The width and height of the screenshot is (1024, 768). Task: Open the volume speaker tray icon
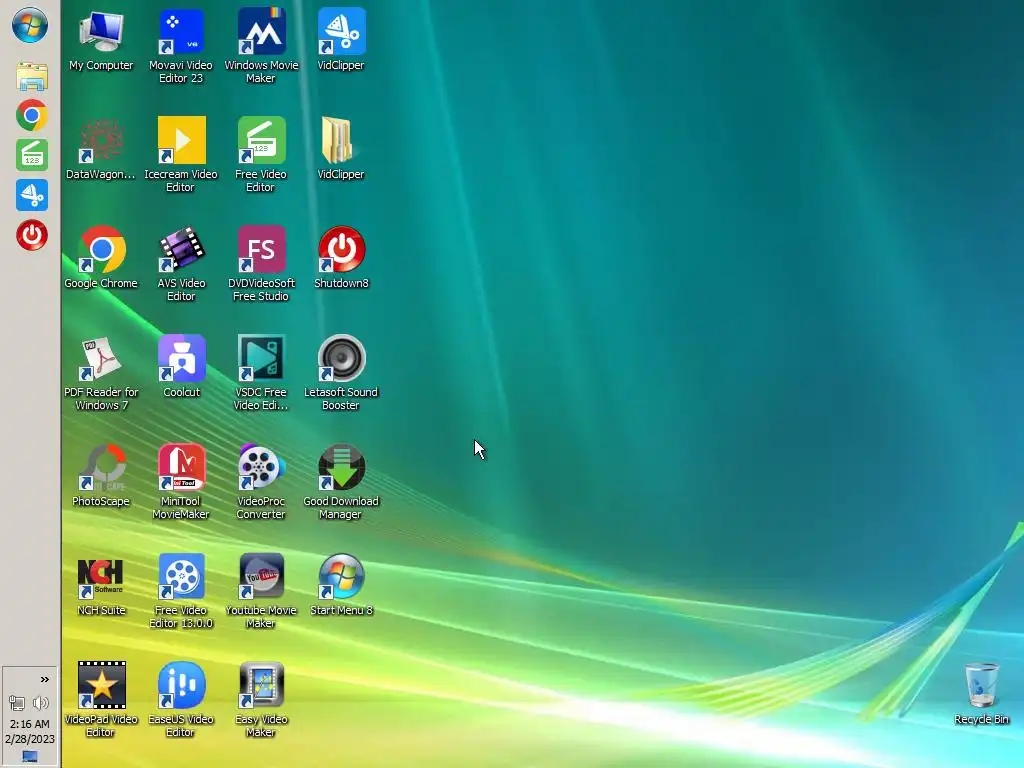(x=40, y=703)
